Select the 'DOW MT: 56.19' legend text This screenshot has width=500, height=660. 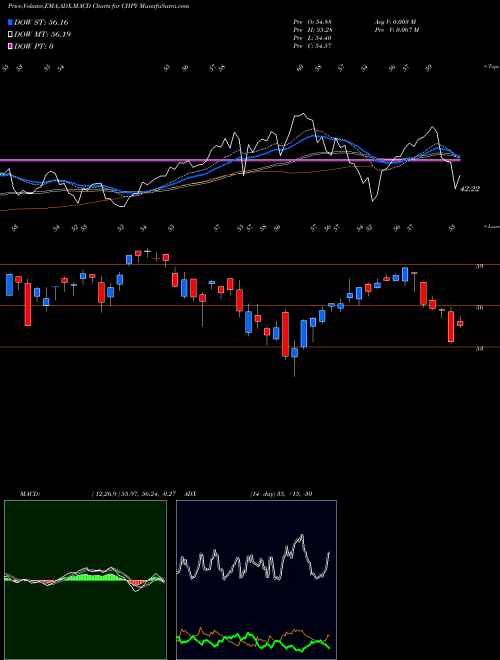(43, 35)
